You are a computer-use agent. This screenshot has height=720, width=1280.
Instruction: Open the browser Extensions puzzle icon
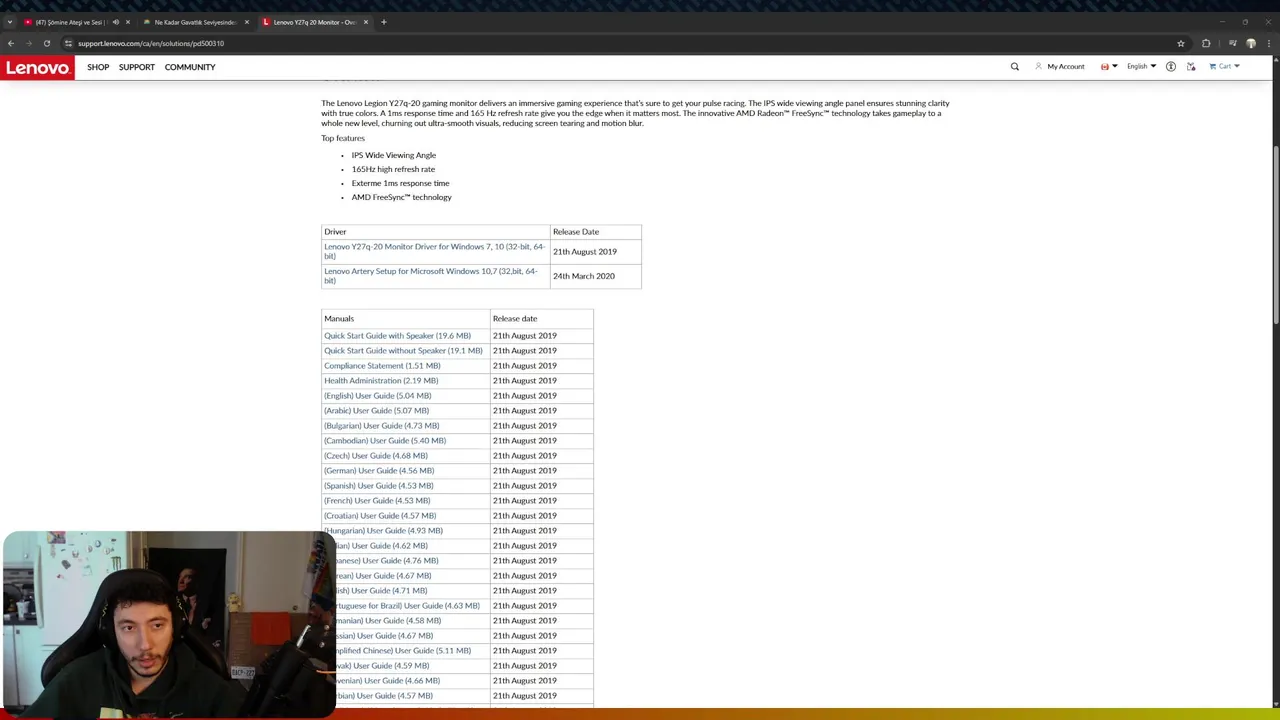click(1206, 43)
